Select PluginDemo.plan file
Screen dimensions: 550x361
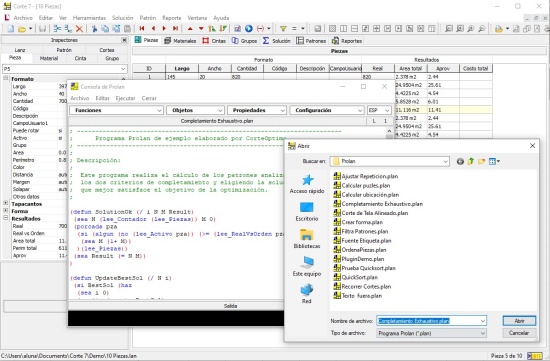pos(358,259)
